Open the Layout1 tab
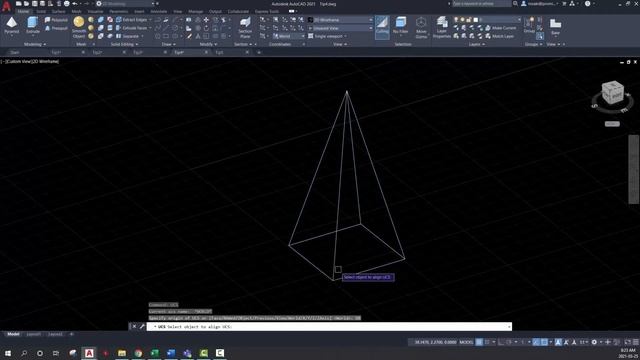The image size is (640, 360). tap(33, 334)
